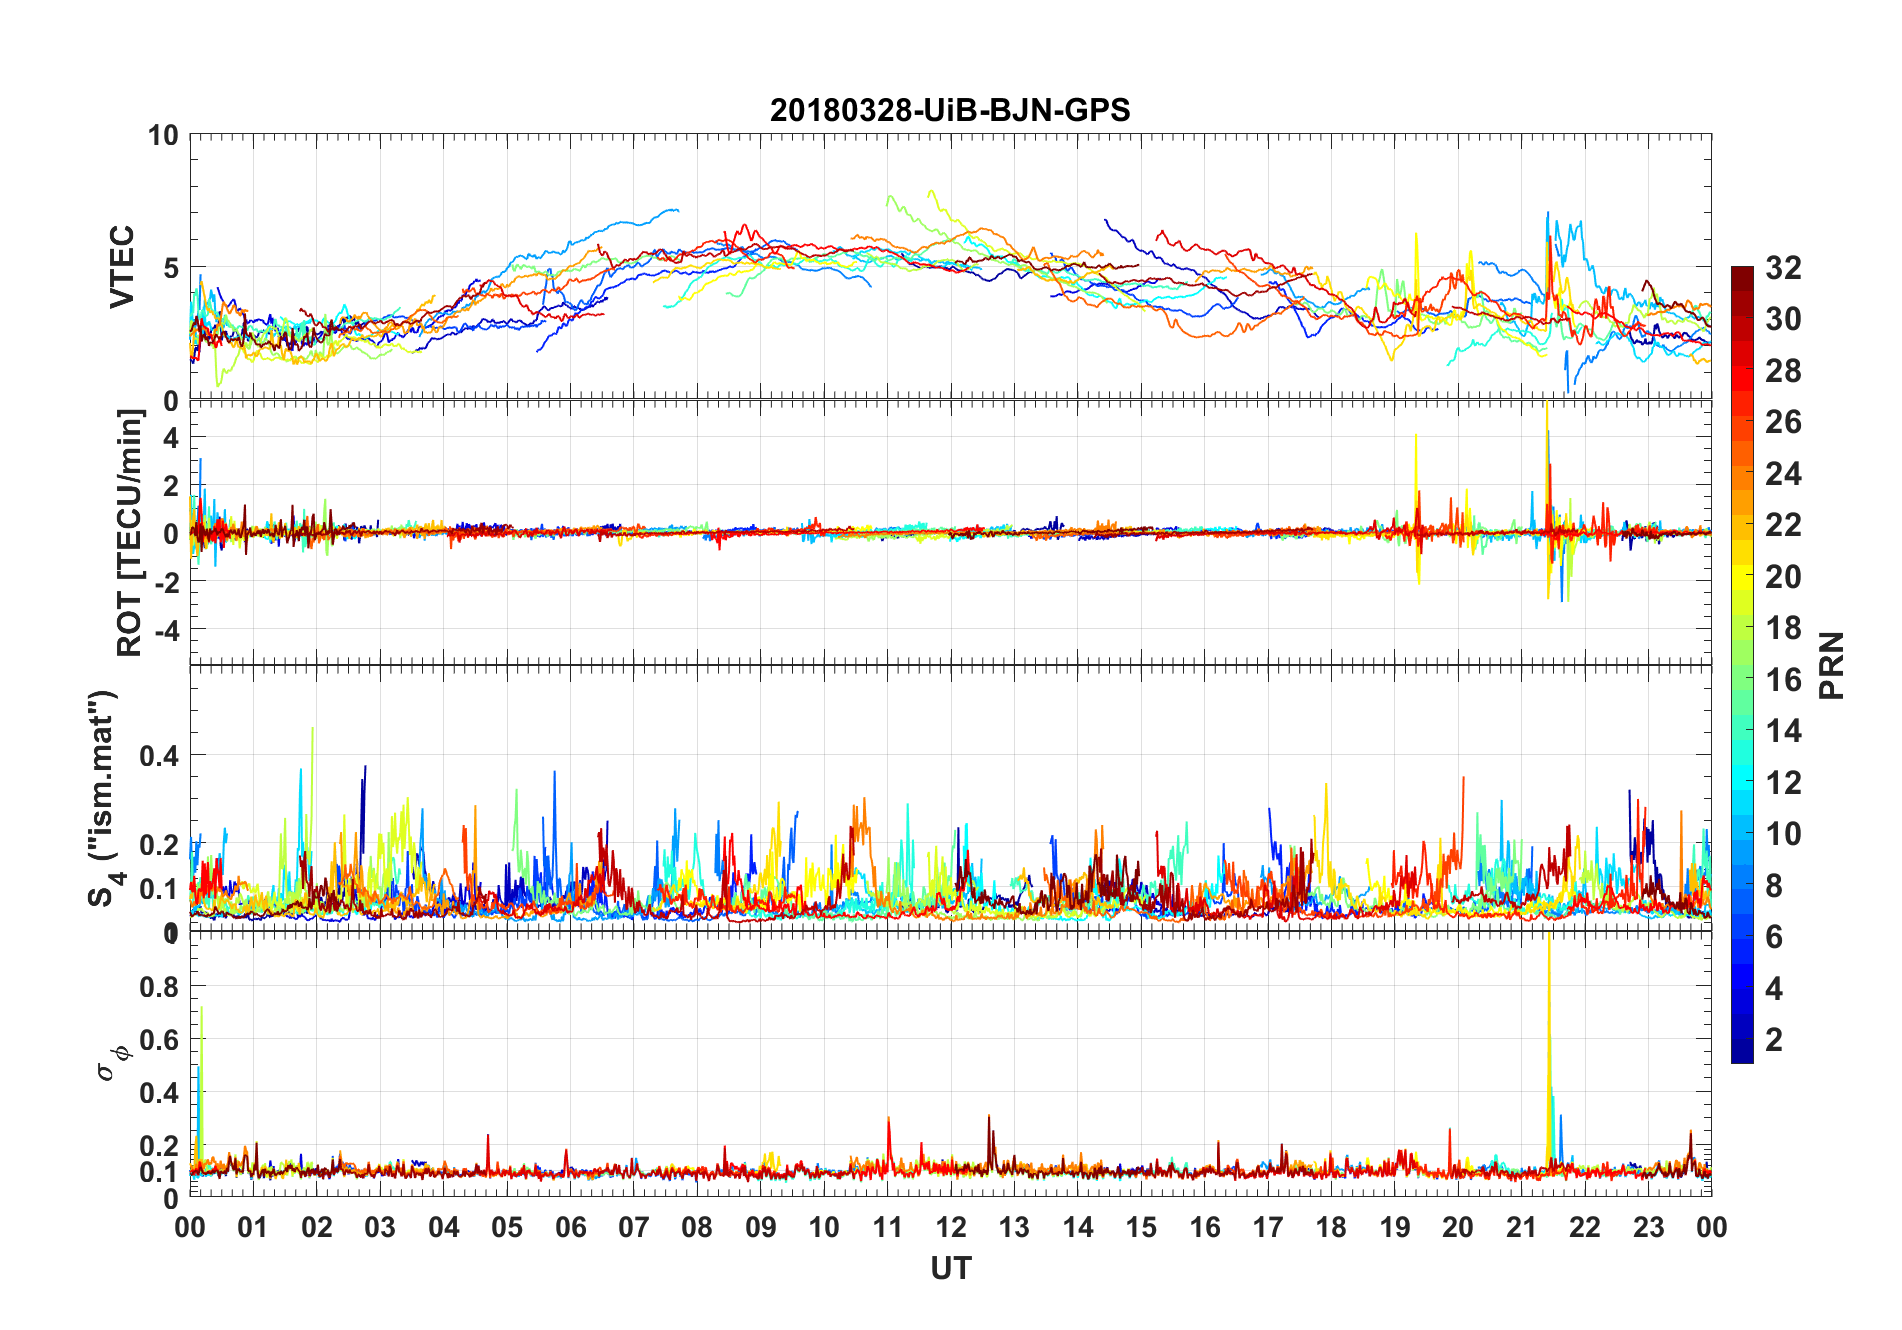This screenshot has height=1330, width=1902.
Task: Click colorbar tick label 24
Action: [1783, 474]
